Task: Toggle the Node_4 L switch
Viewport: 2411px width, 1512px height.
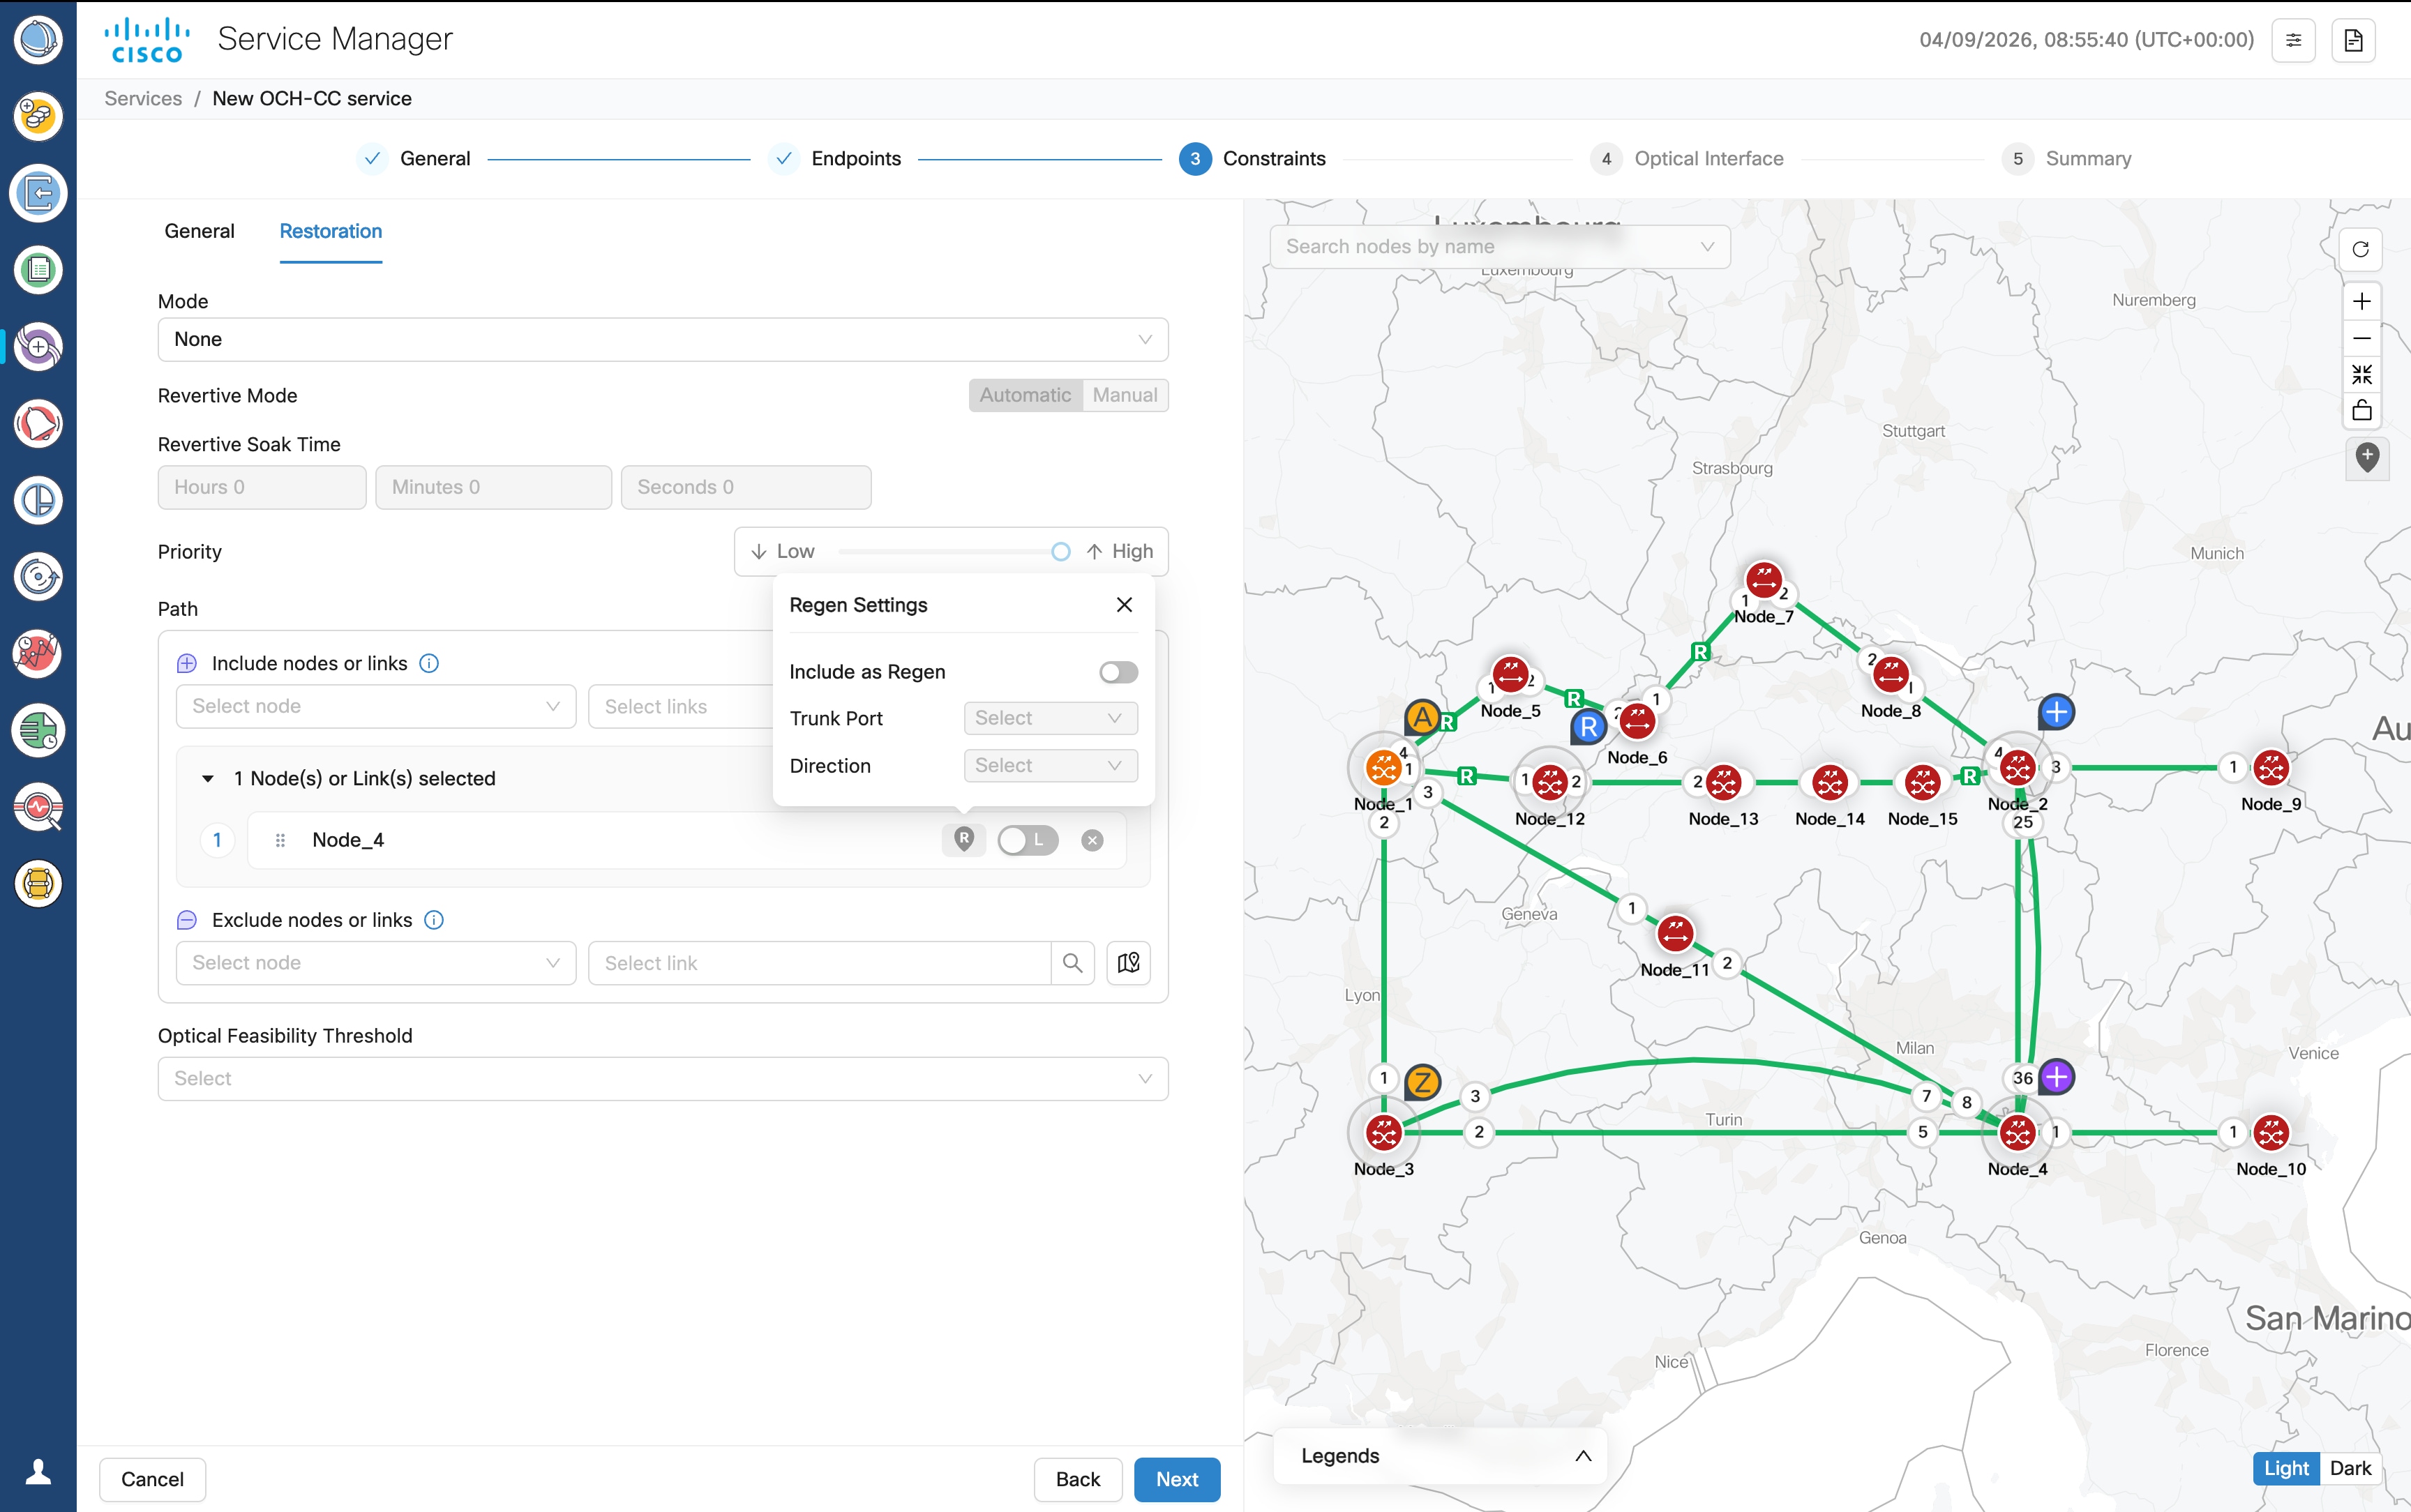Action: point(1027,840)
